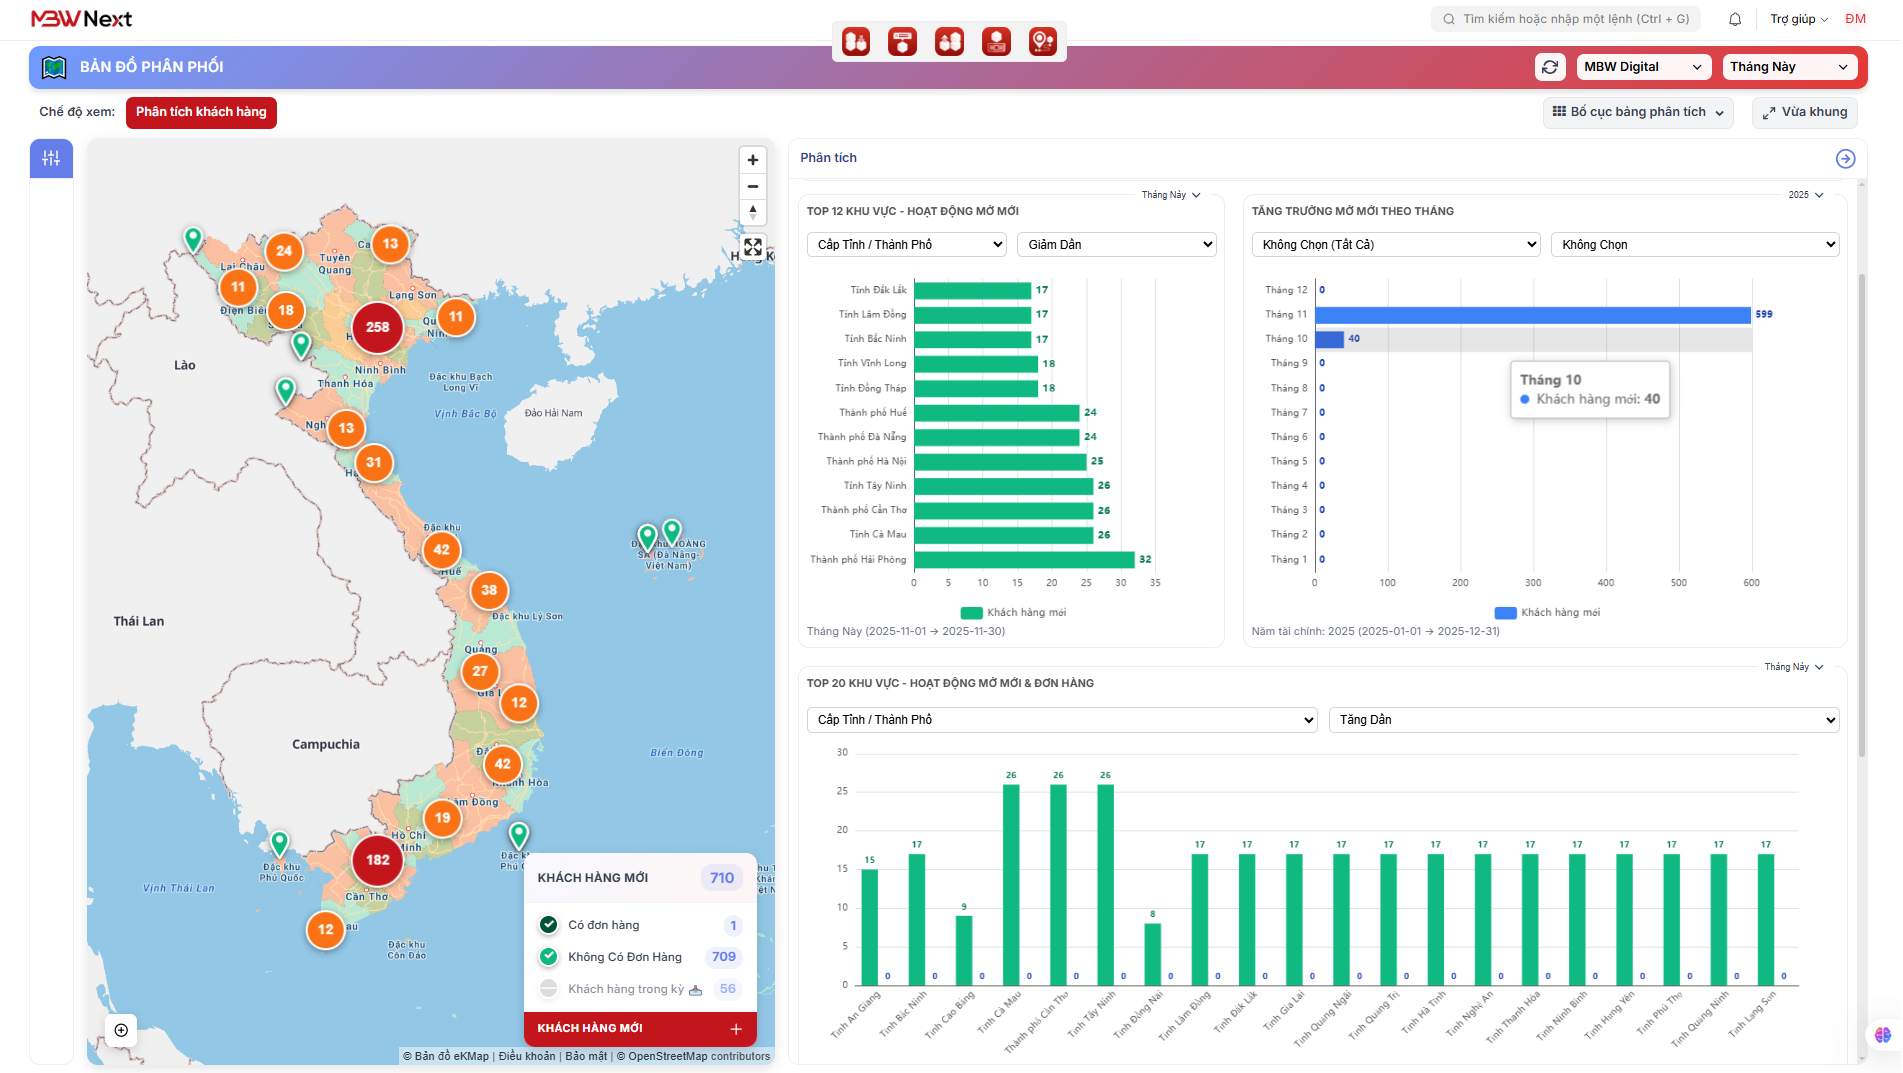Toggle the Có đơn hàng checkbox
Image resolution: width=1903 pixels, height=1073 pixels.
[549, 925]
